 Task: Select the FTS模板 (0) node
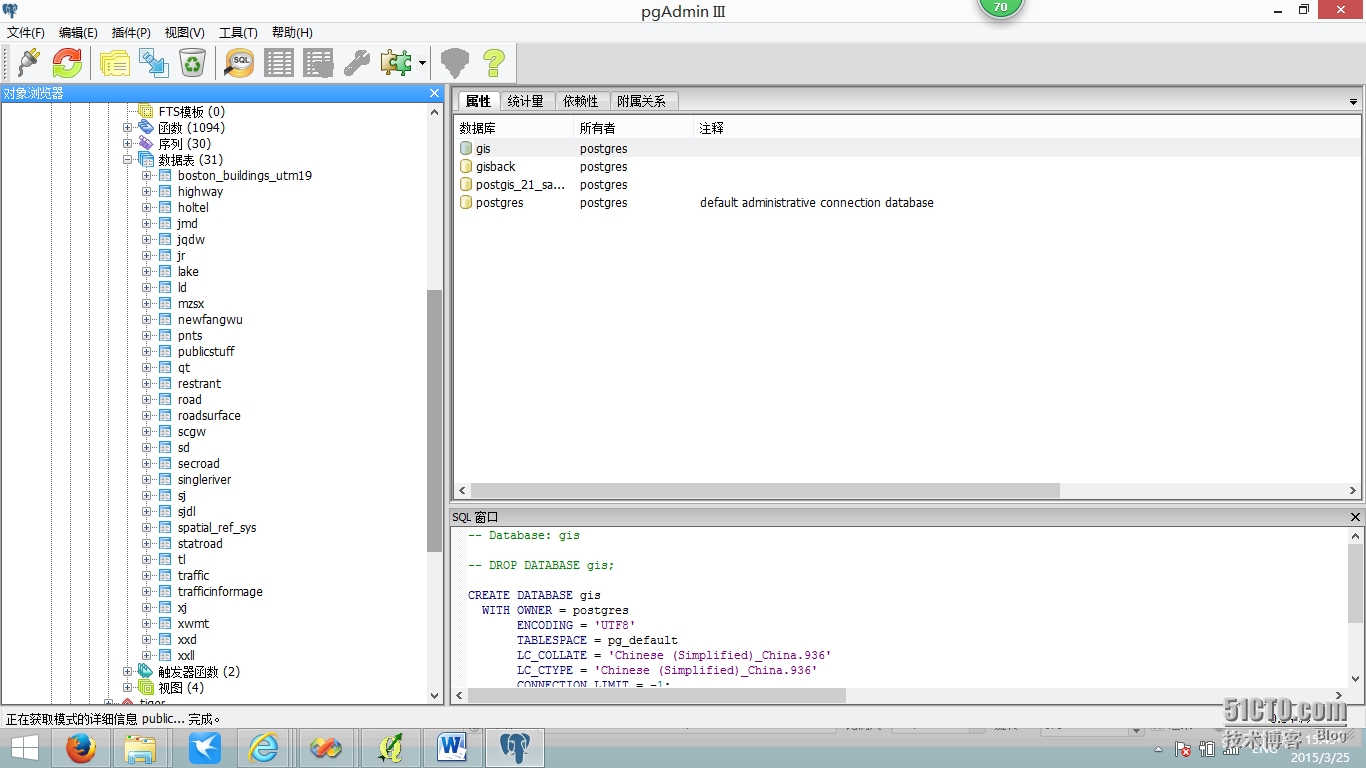point(191,112)
